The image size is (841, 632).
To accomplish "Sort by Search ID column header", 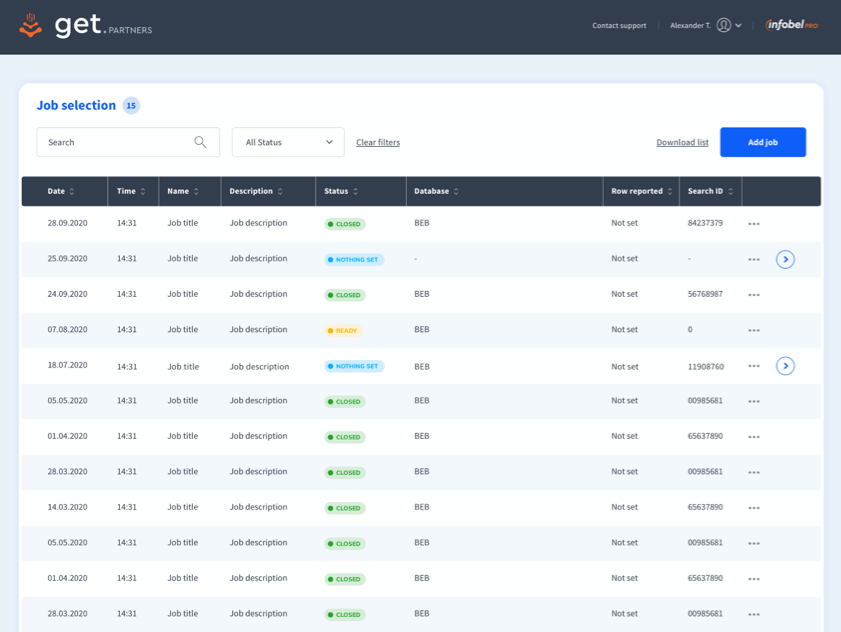I will coord(710,191).
